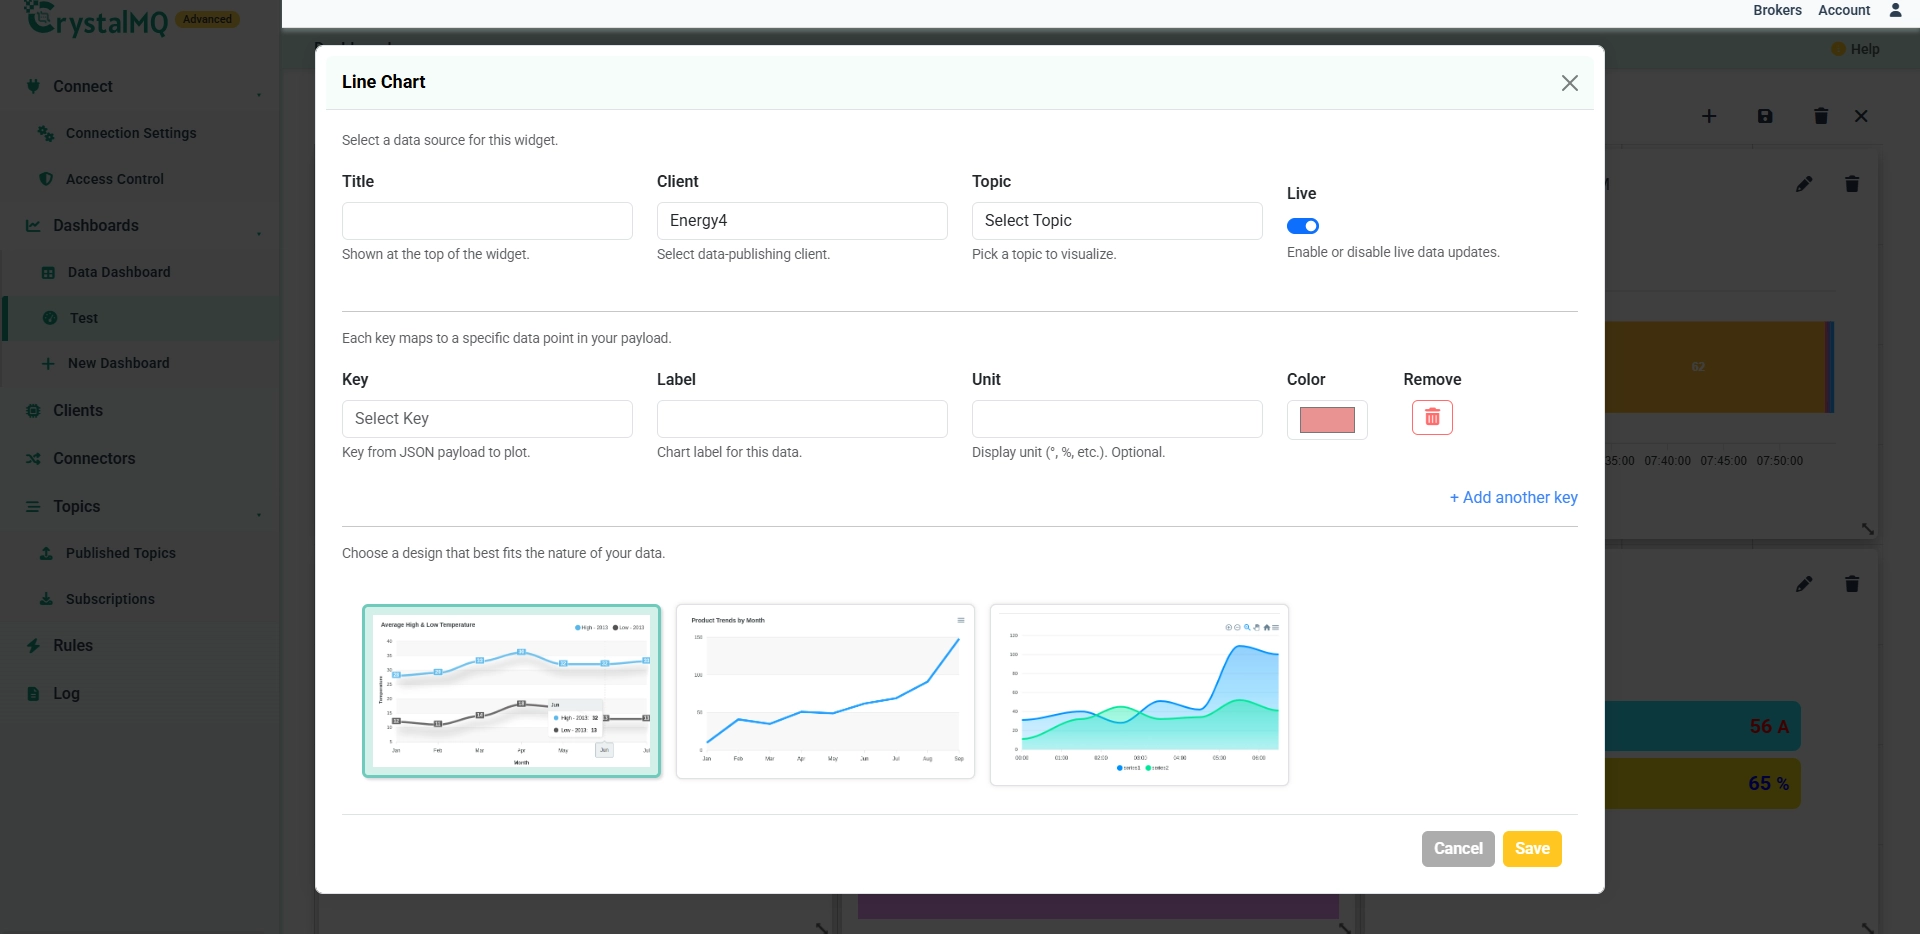The width and height of the screenshot is (1920, 934).
Task: Open the Select Topic dropdown
Action: [1117, 221]
